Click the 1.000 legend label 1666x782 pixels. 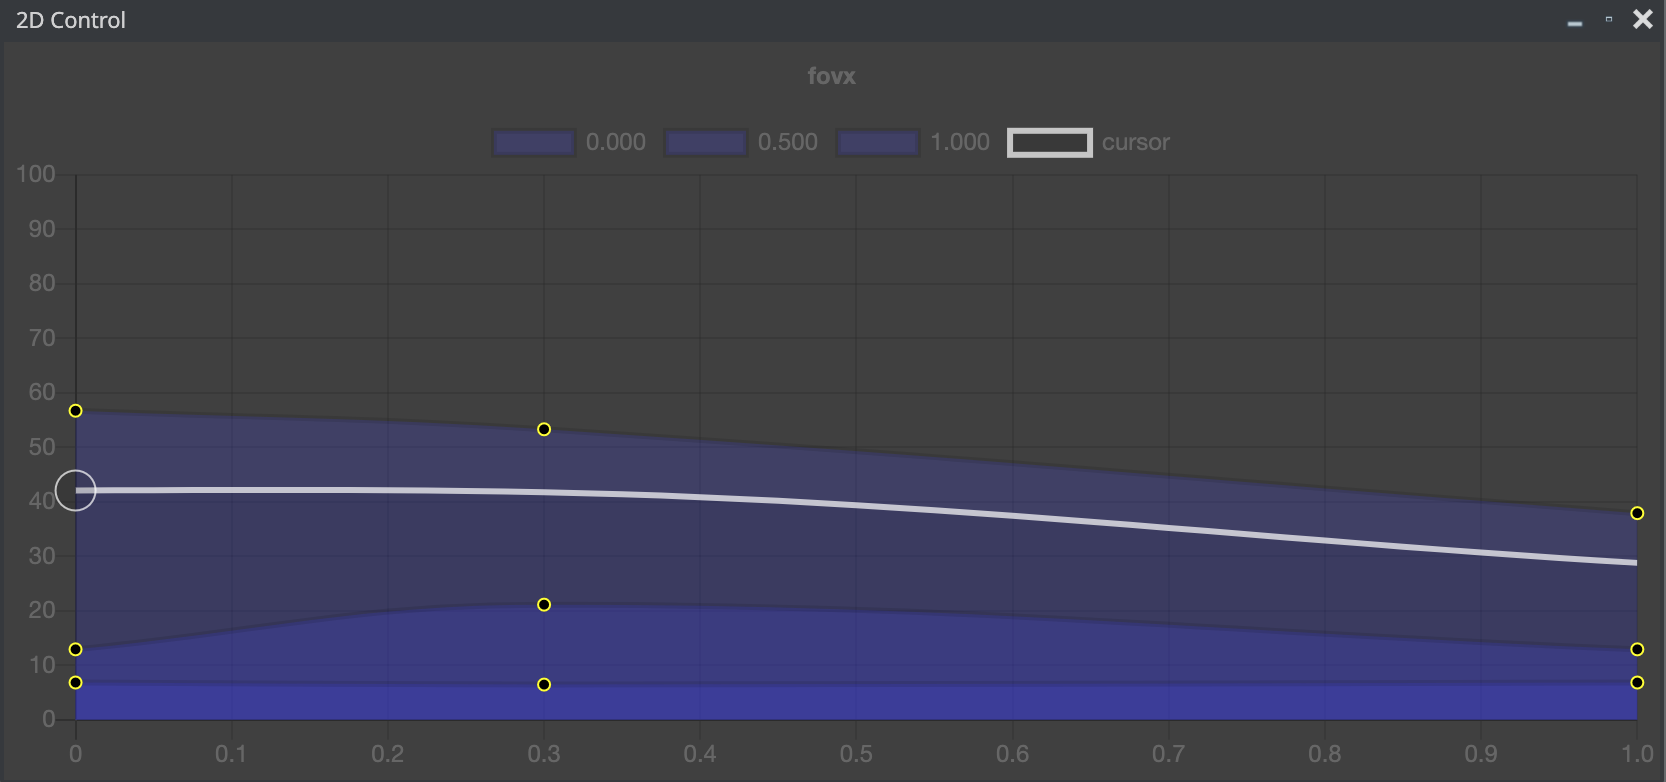tap(960, 143)
